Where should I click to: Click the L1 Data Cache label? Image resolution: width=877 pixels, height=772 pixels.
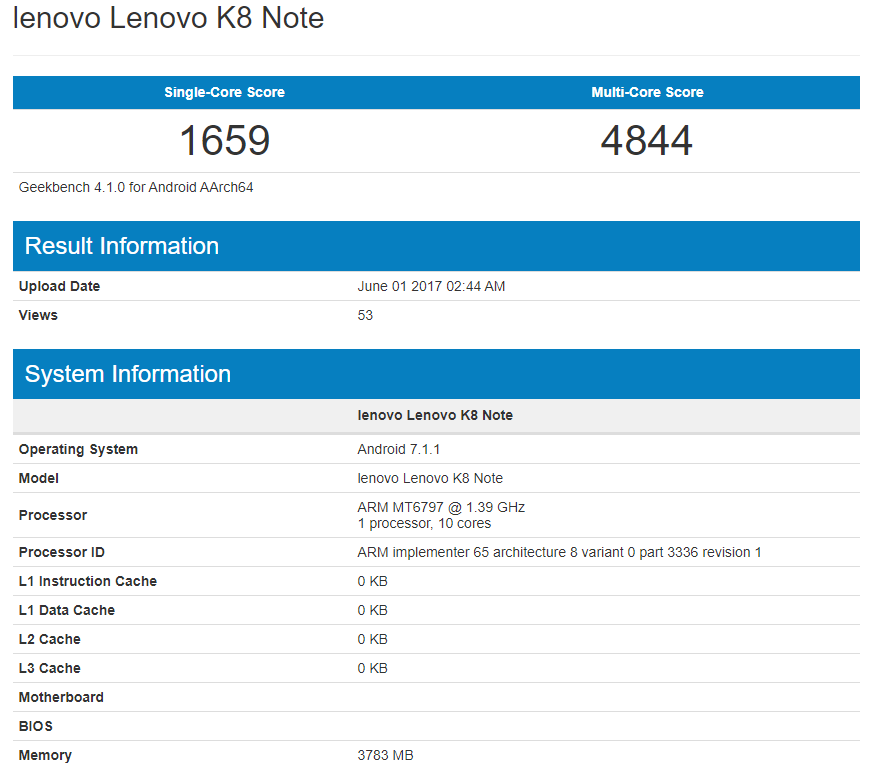click(67, 610)
